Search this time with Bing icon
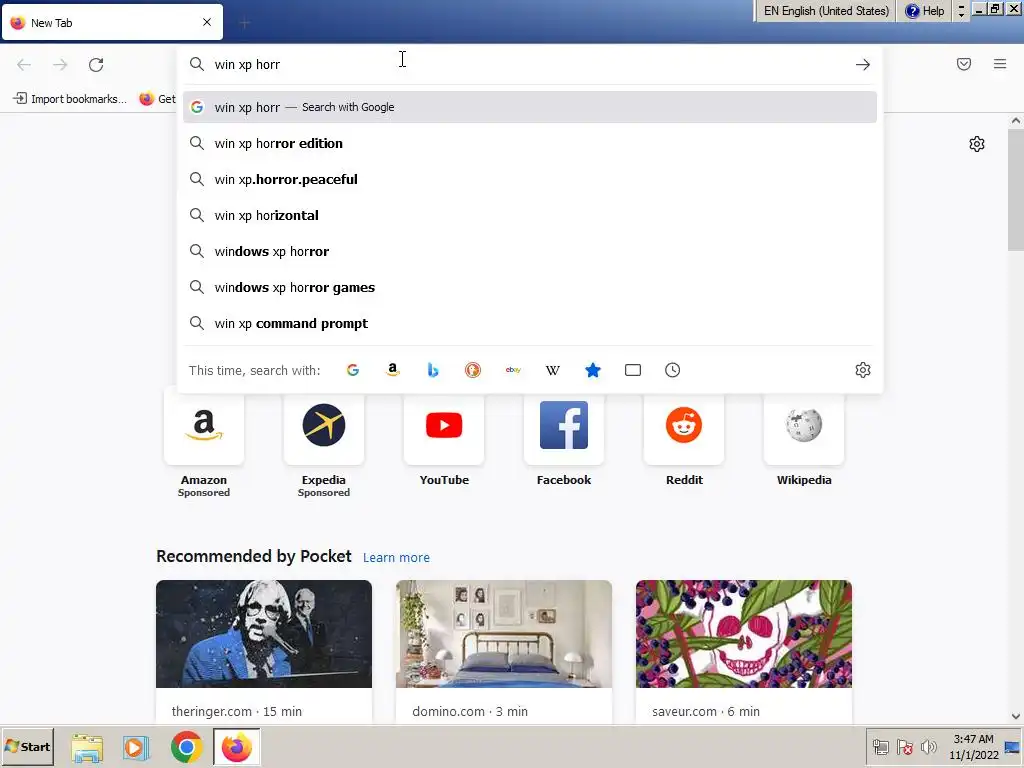This screenshot has width=1024, height=768. coord(432,370)
